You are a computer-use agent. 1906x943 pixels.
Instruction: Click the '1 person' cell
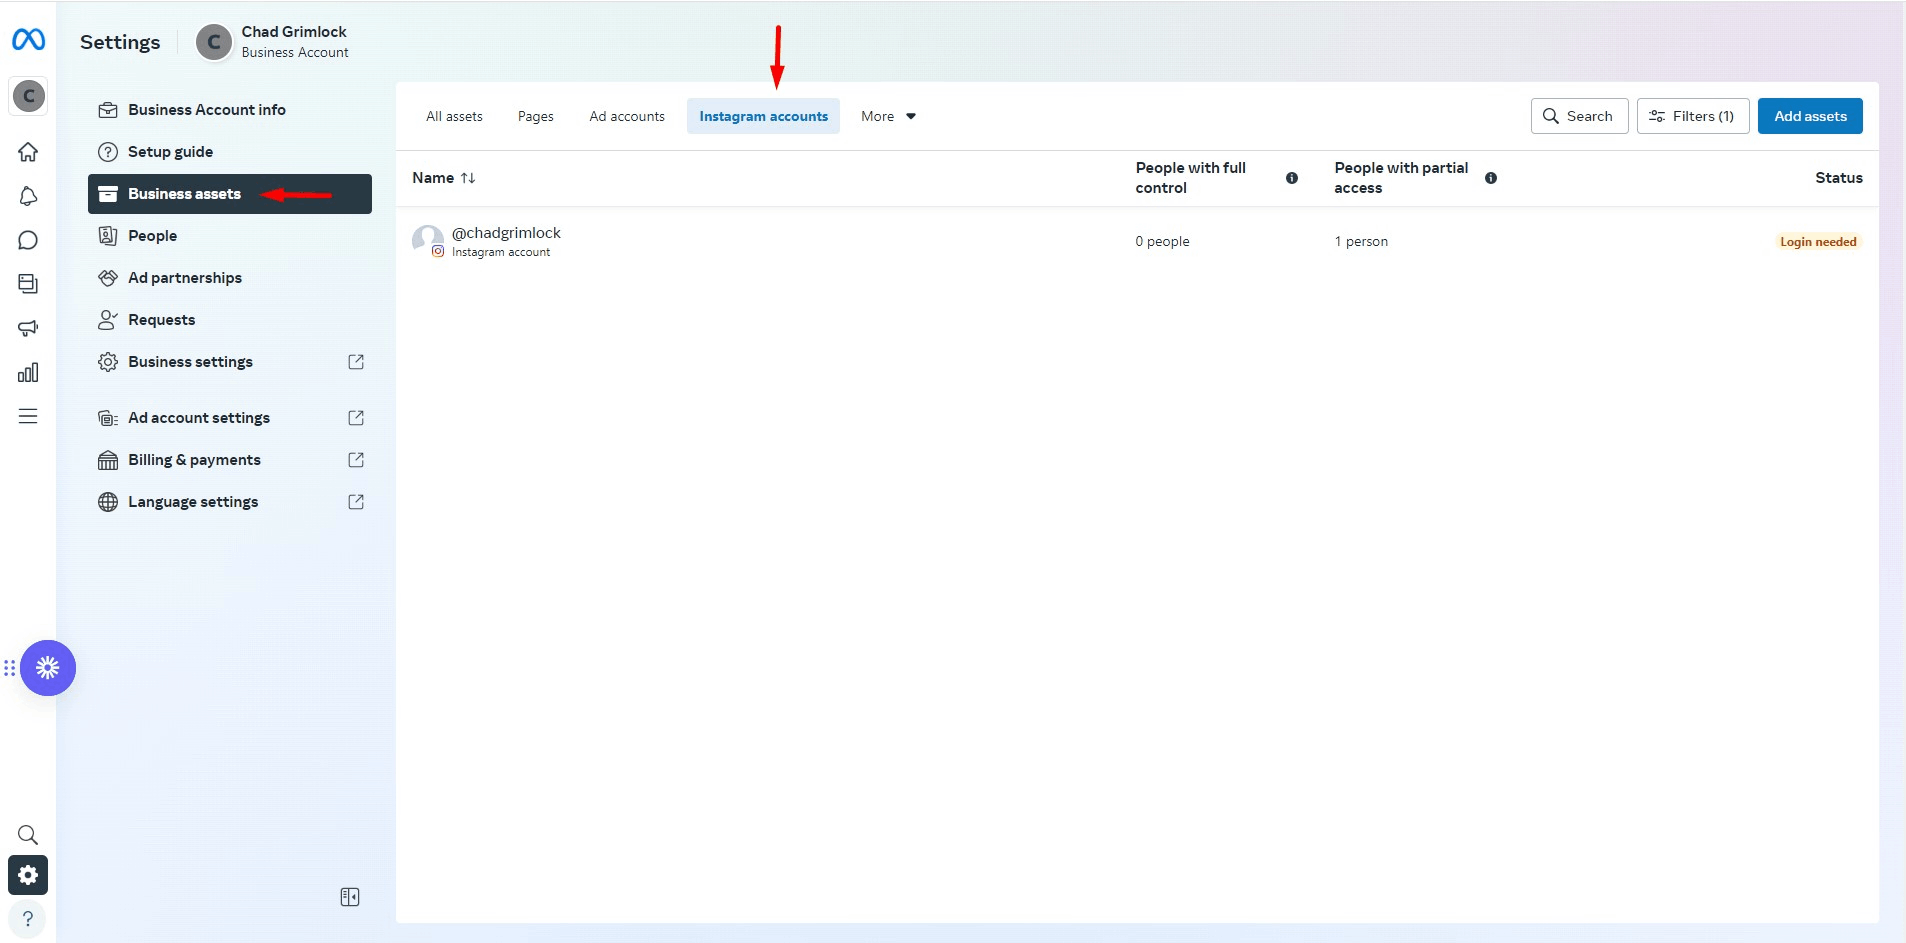coord(1361,242)
